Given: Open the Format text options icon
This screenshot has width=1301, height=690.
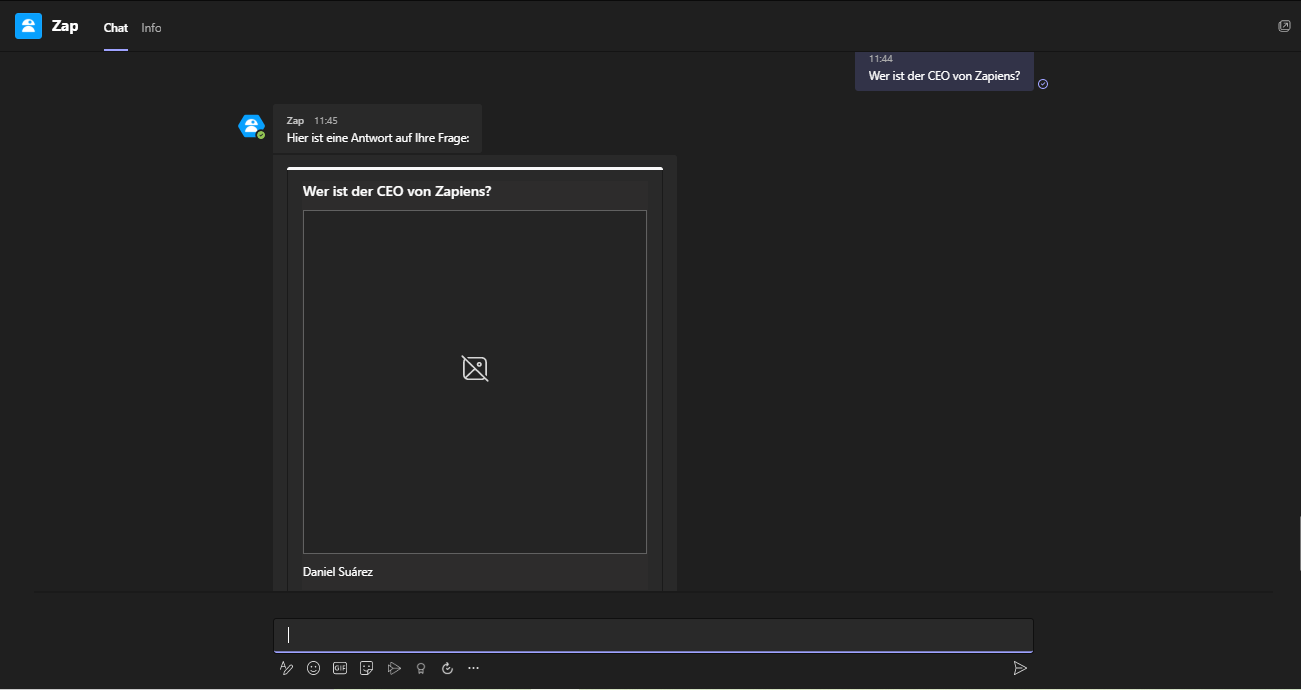Looking at the screenshot, I should click(286, 668).
